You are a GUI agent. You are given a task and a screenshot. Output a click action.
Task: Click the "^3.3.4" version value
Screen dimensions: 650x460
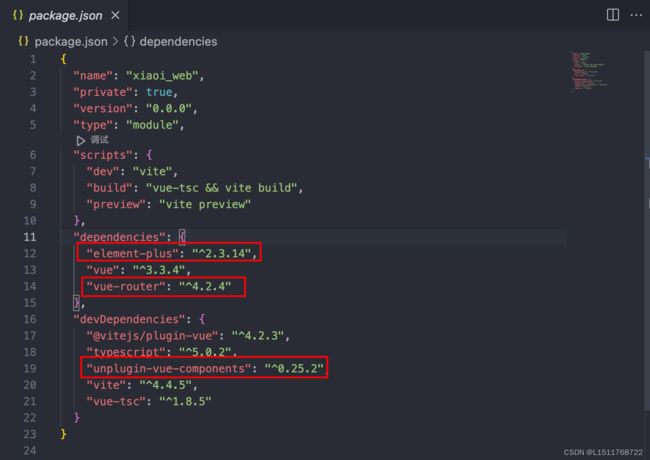(x=159, y=270)
